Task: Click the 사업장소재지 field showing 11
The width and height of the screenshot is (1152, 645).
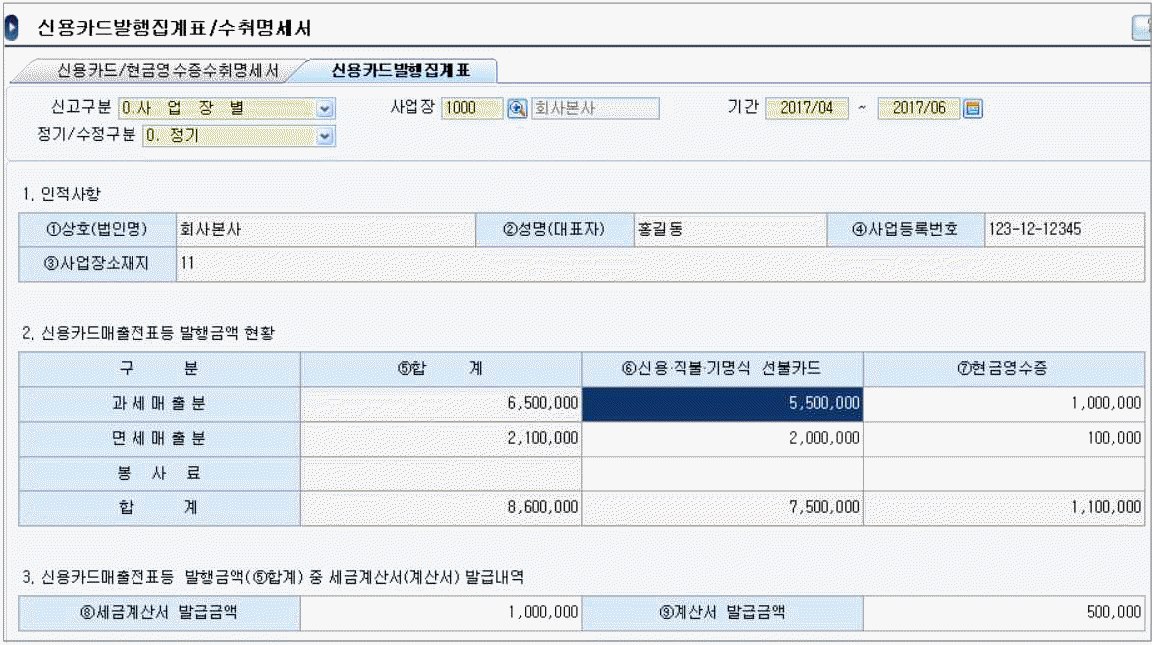Action: tap(658, 264)
